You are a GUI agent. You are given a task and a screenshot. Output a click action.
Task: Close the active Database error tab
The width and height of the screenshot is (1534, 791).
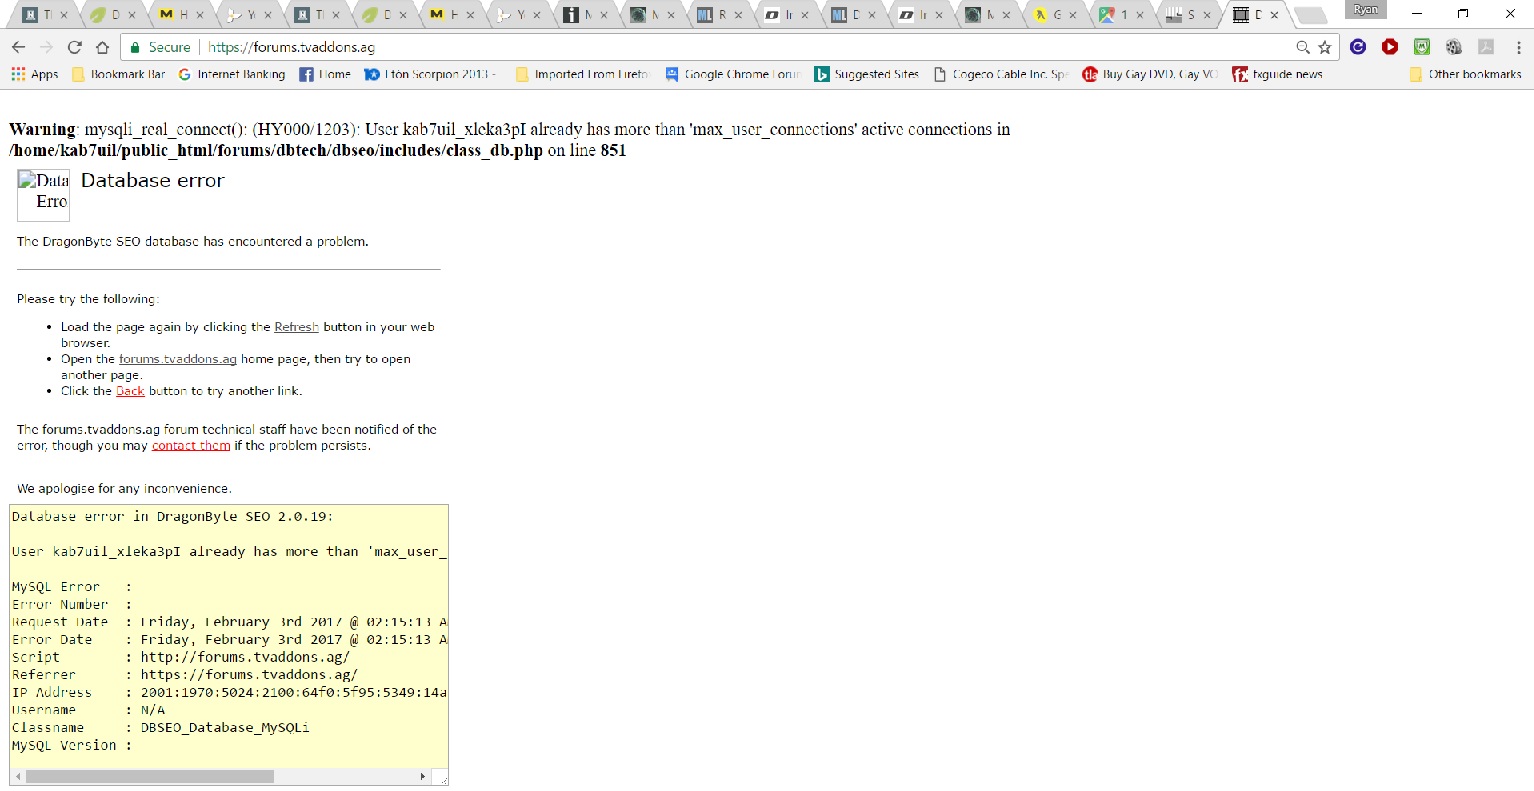[1274, 15]
